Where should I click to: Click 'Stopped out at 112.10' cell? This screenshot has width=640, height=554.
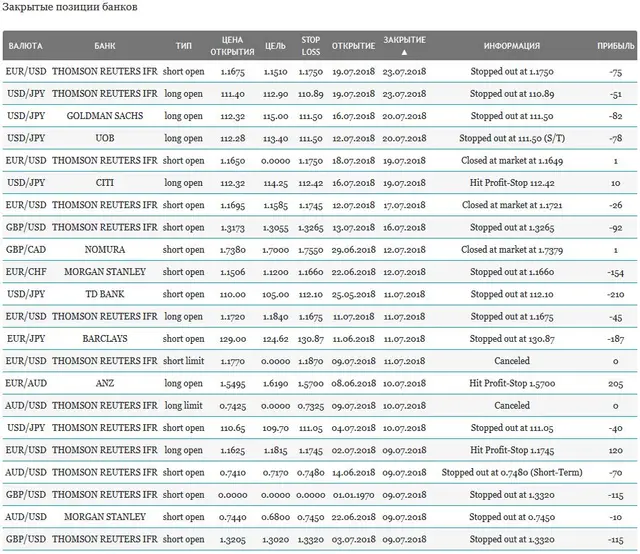[x=512, y=294]
